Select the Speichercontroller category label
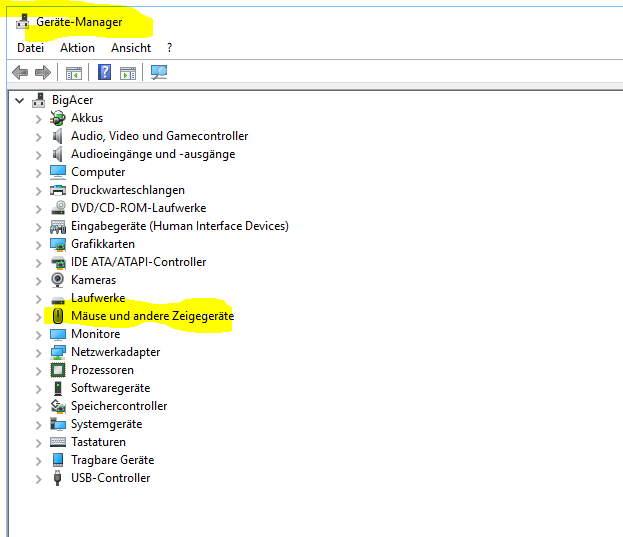This screenshot has width=623, height=537. pyautogui.click(x=119, y=406)
